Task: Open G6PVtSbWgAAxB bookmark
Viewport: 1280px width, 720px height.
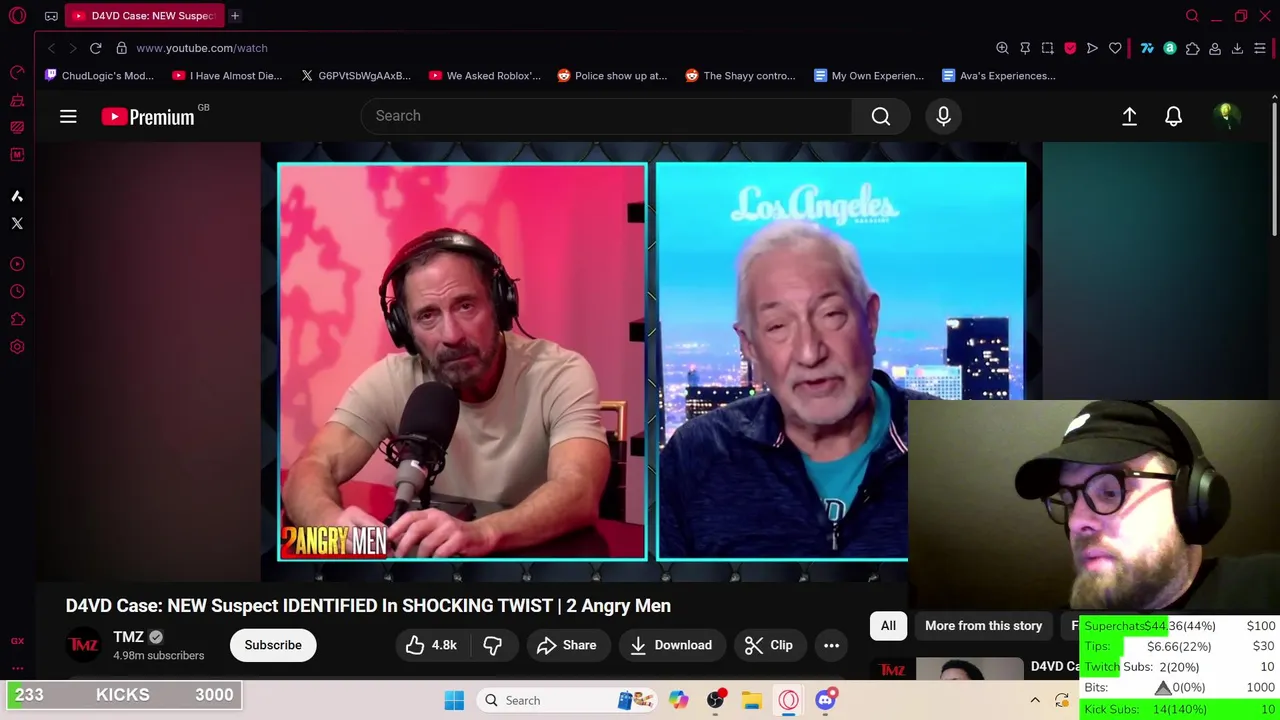Action: 356,76
